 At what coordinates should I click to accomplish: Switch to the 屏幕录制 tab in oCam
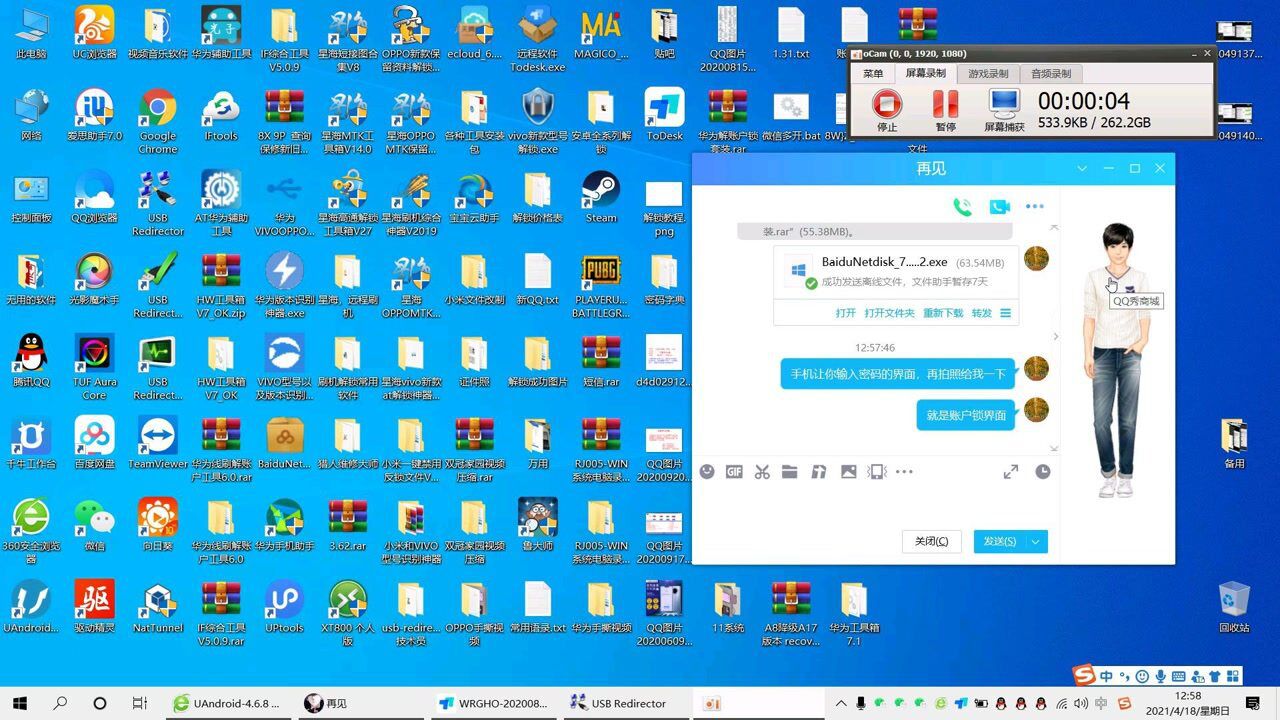pos(925,74)
